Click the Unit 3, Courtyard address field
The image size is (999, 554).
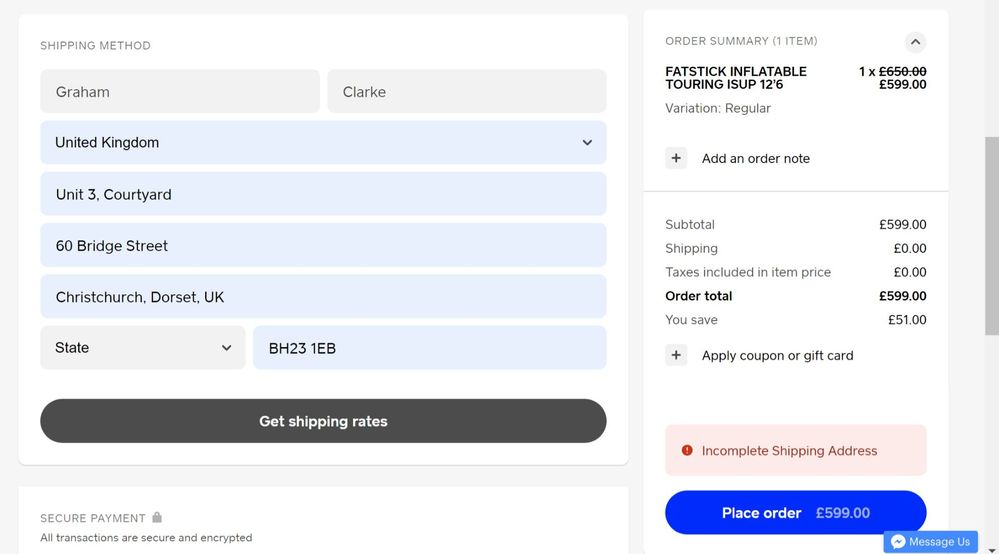pyautogui.click(x=323, y=194)
